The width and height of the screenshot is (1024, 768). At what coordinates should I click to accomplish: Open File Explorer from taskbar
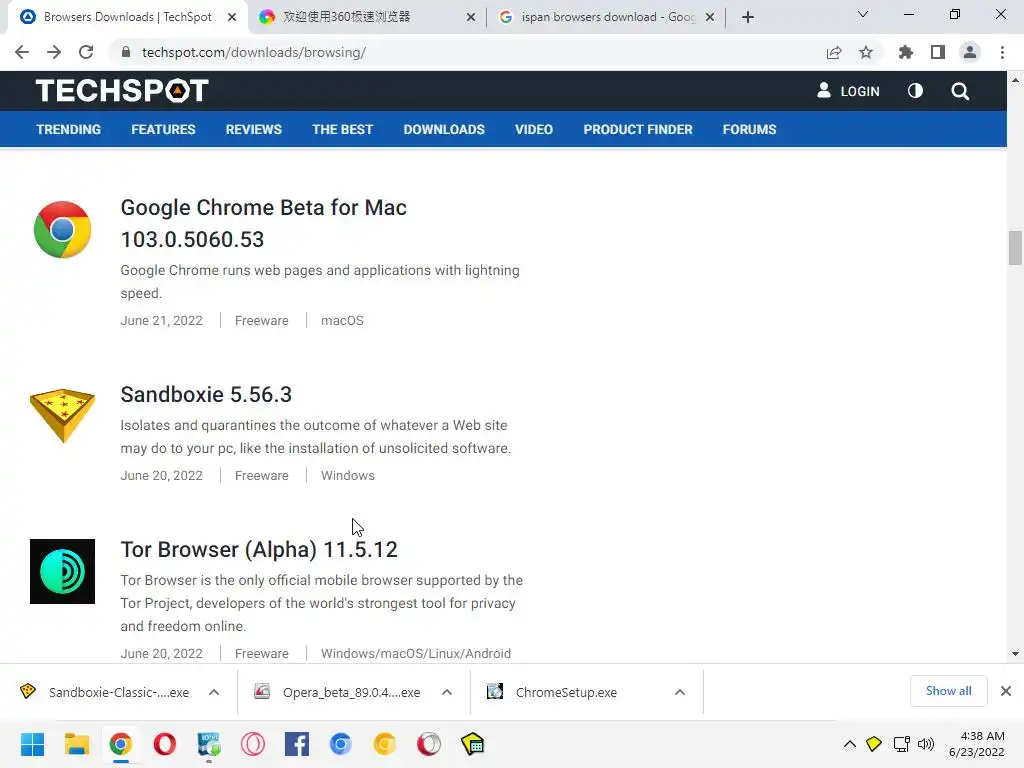[x=76, y=744]
